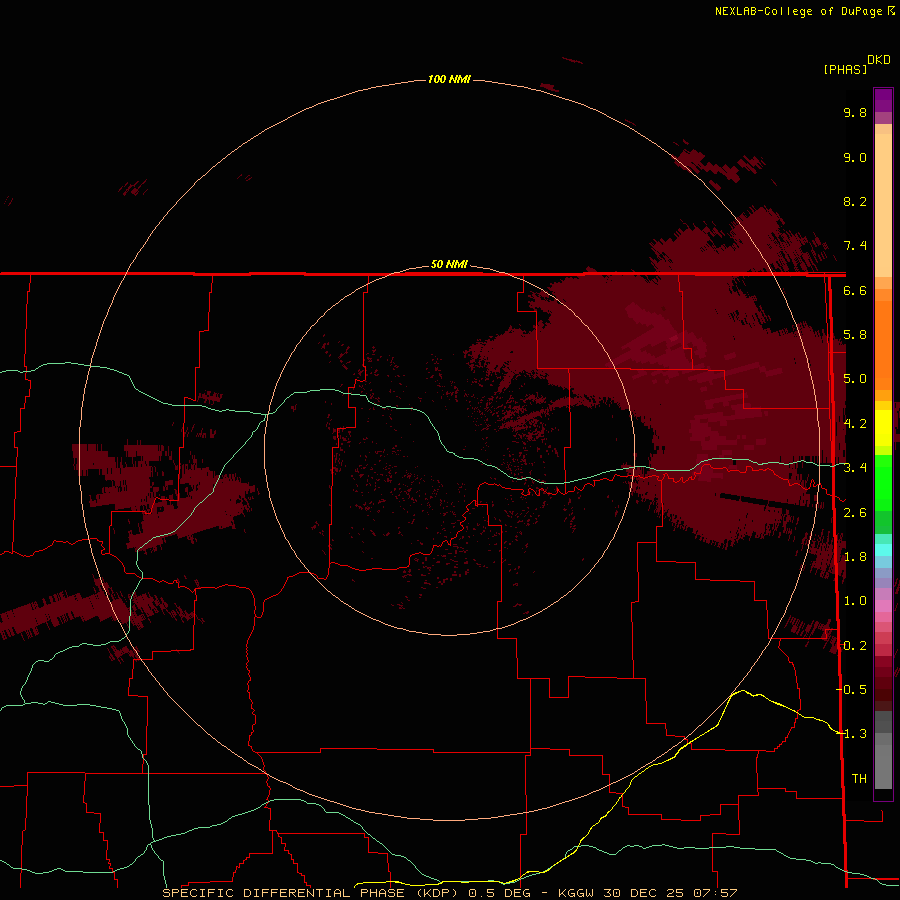
Task: Click the purple top segment of the color bar
Action: (883, 101)
